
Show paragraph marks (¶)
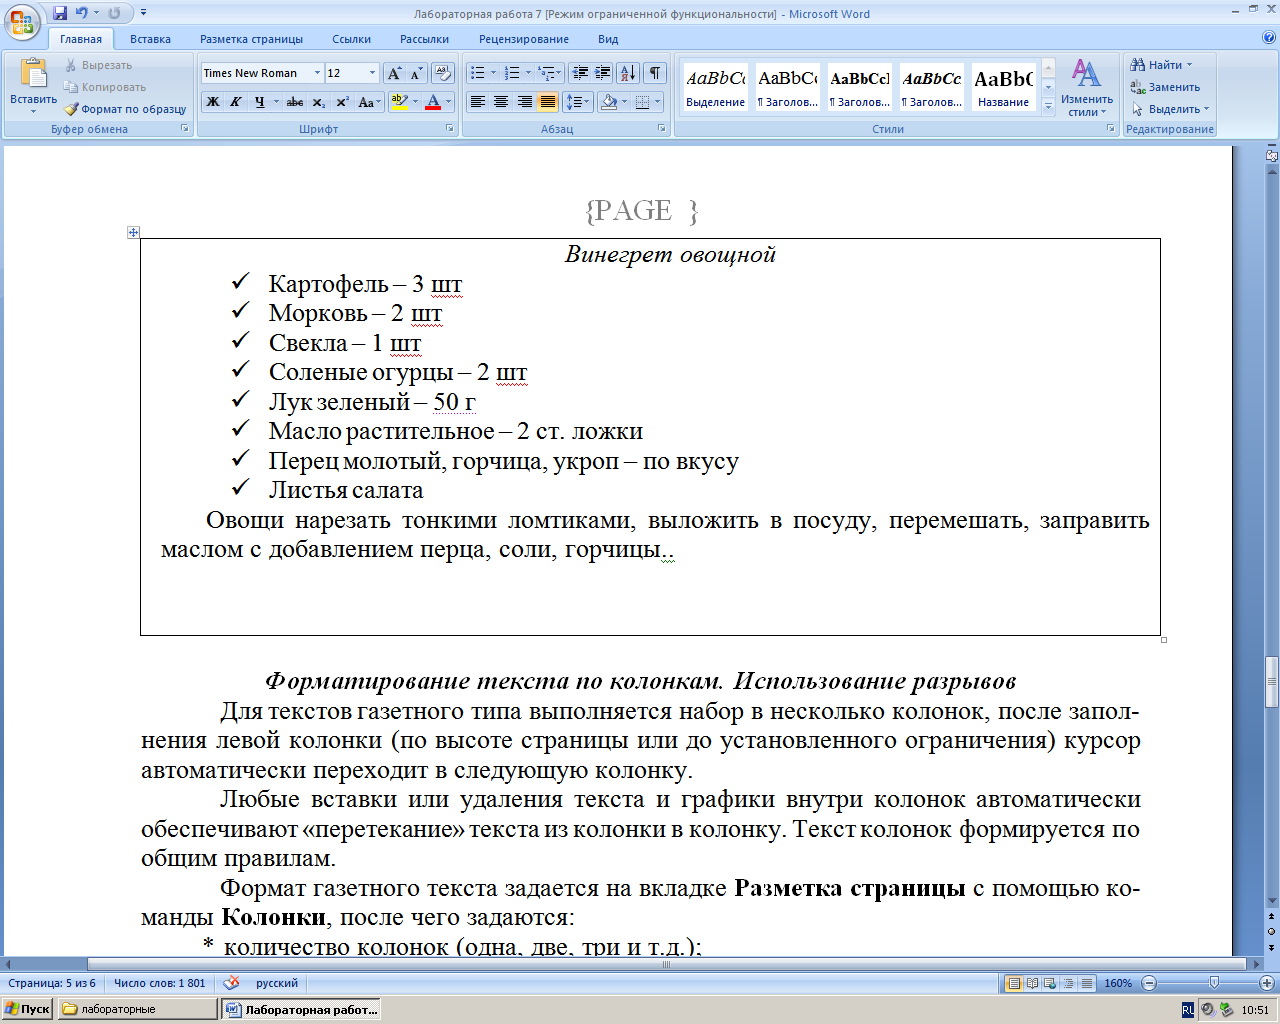pos(655,73)
